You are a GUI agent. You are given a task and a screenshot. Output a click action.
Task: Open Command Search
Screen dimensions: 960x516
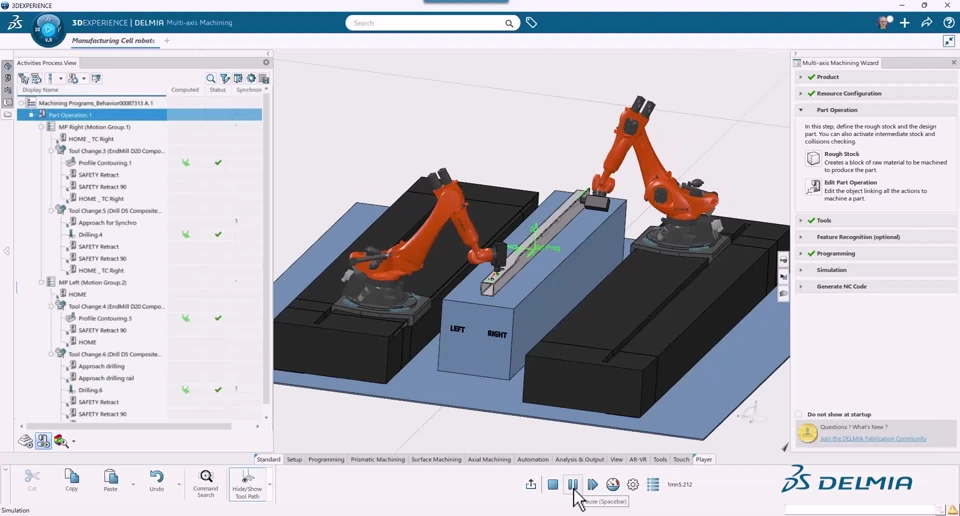pyautogui.click(x=206, y=483)
